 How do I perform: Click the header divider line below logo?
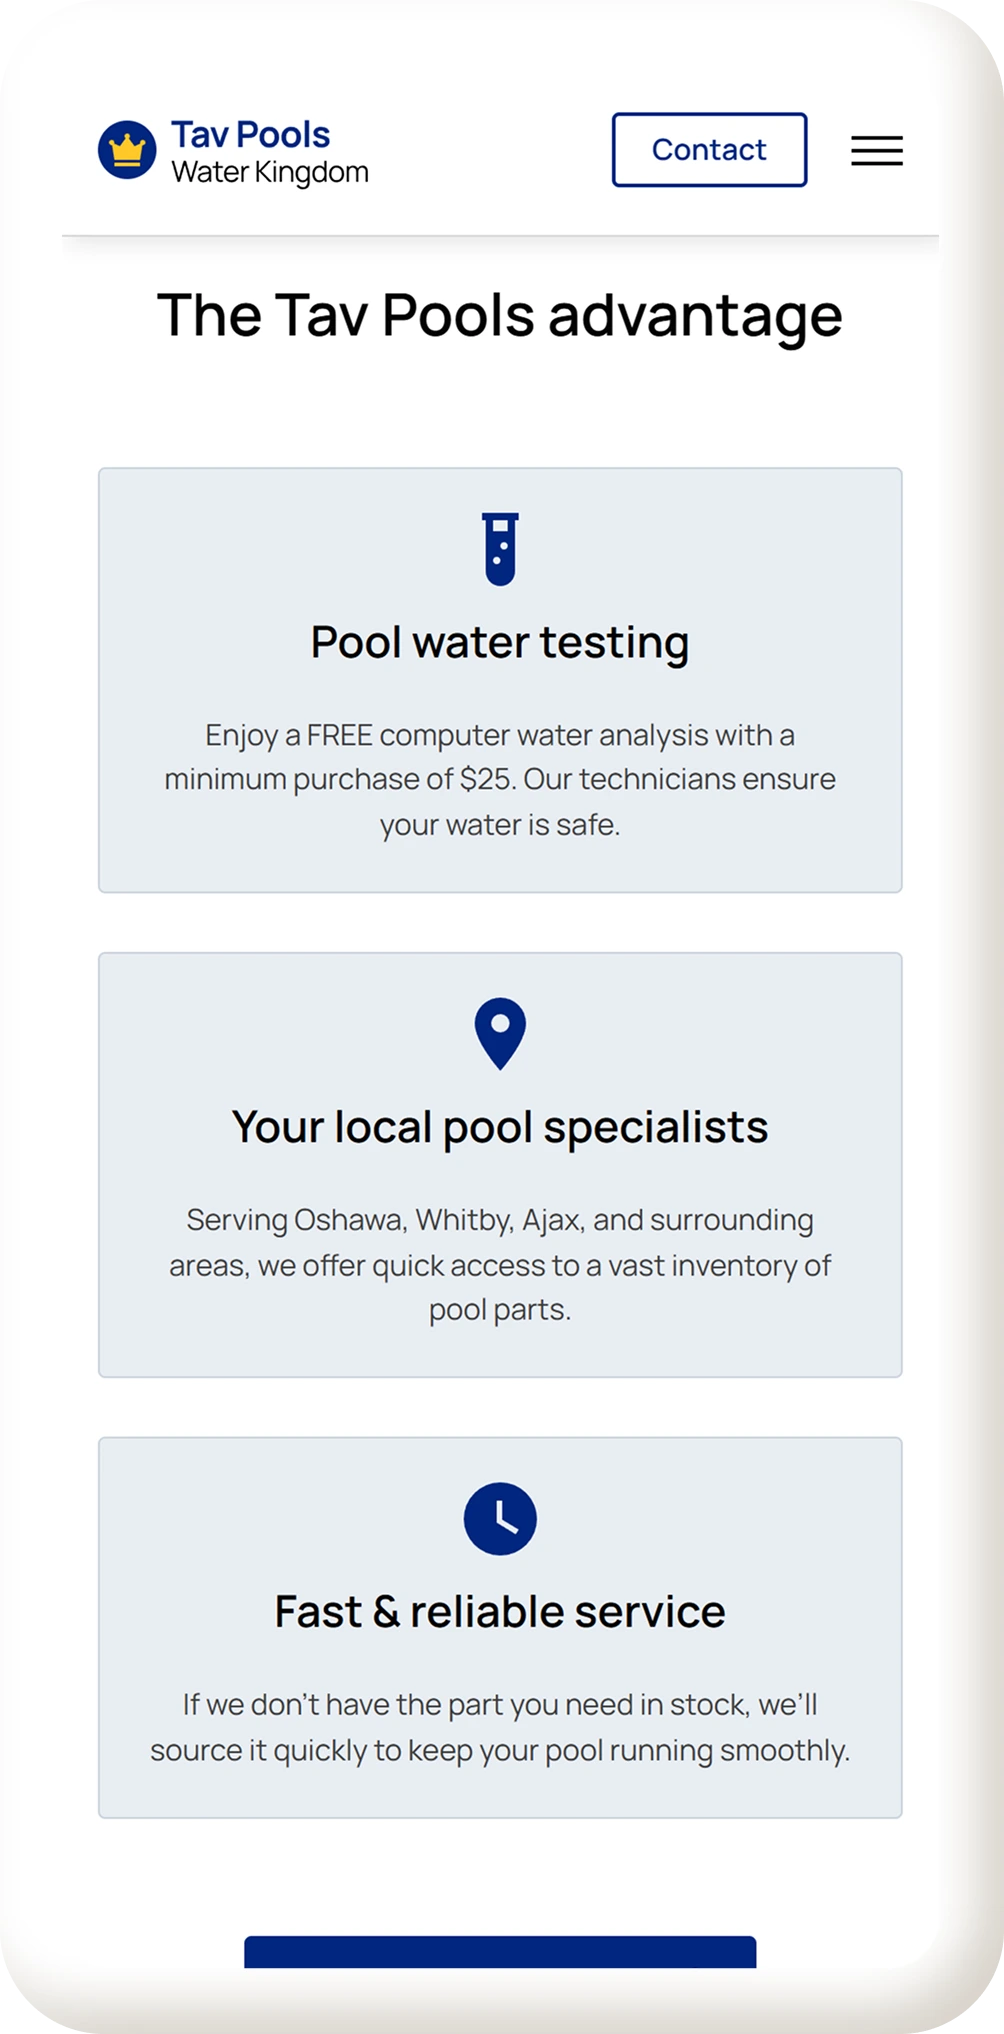[x=500, y=236]
